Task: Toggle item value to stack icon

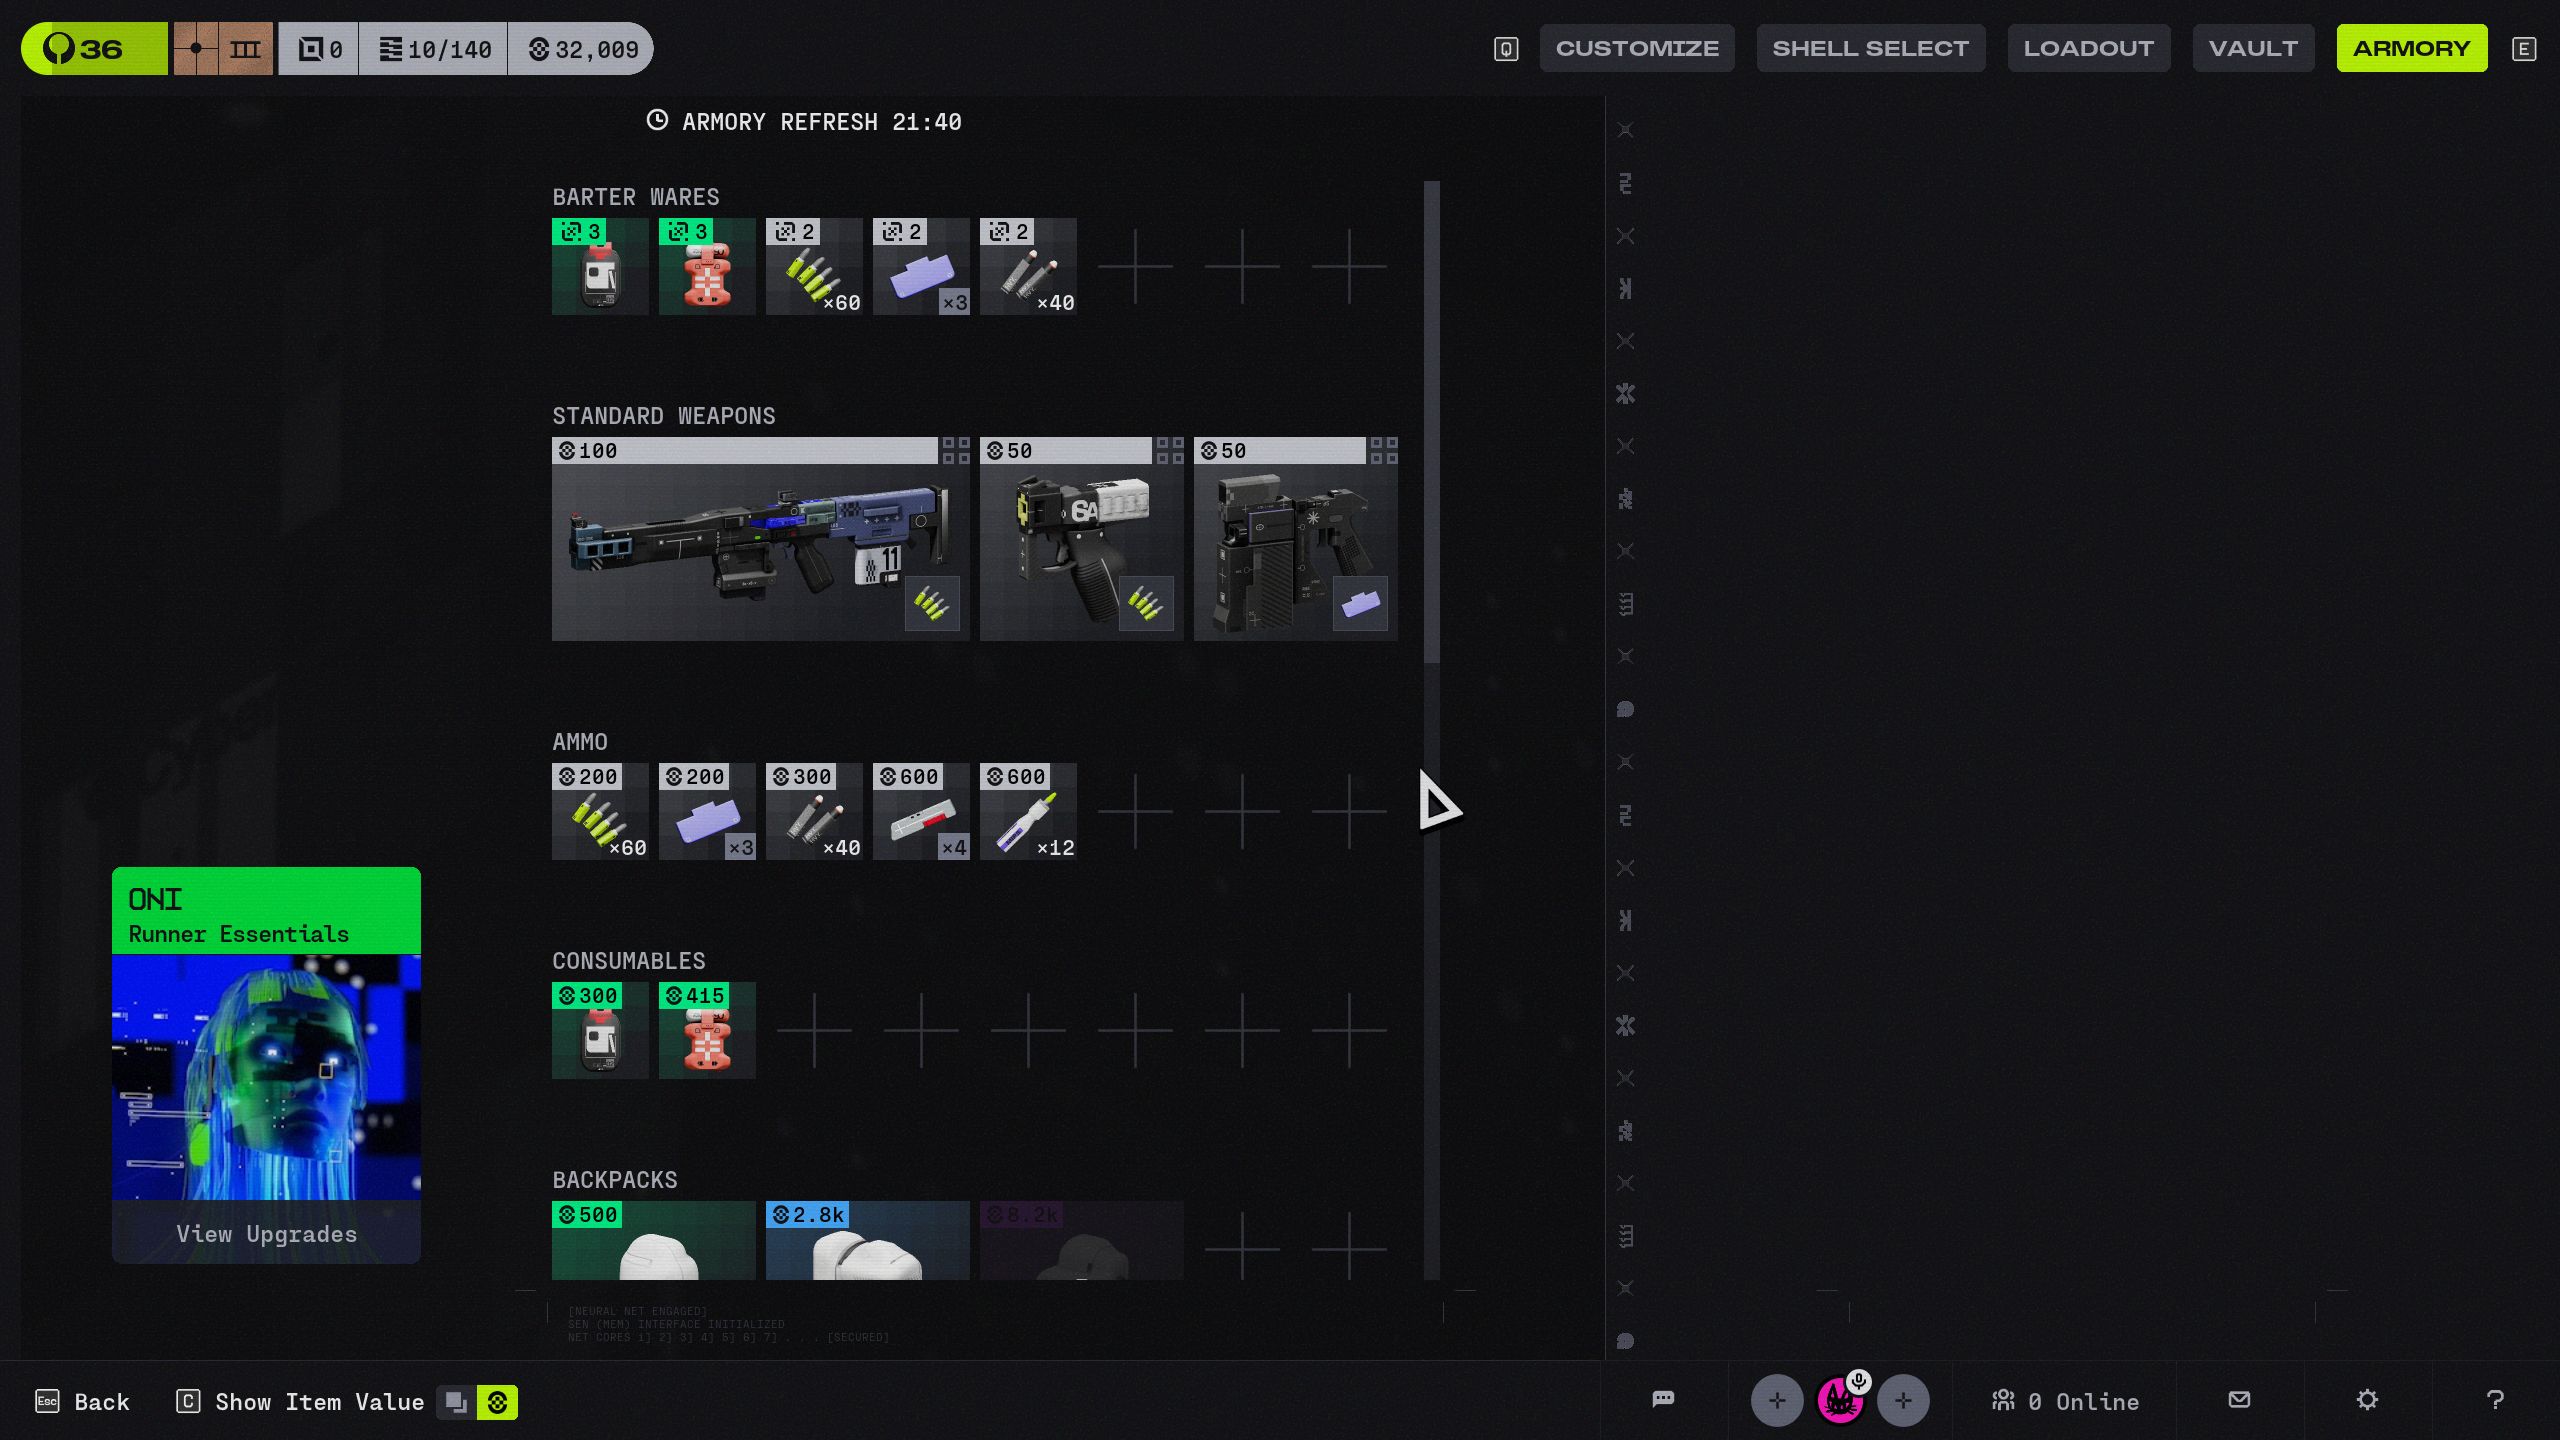Action: (x=456, y=1402)
